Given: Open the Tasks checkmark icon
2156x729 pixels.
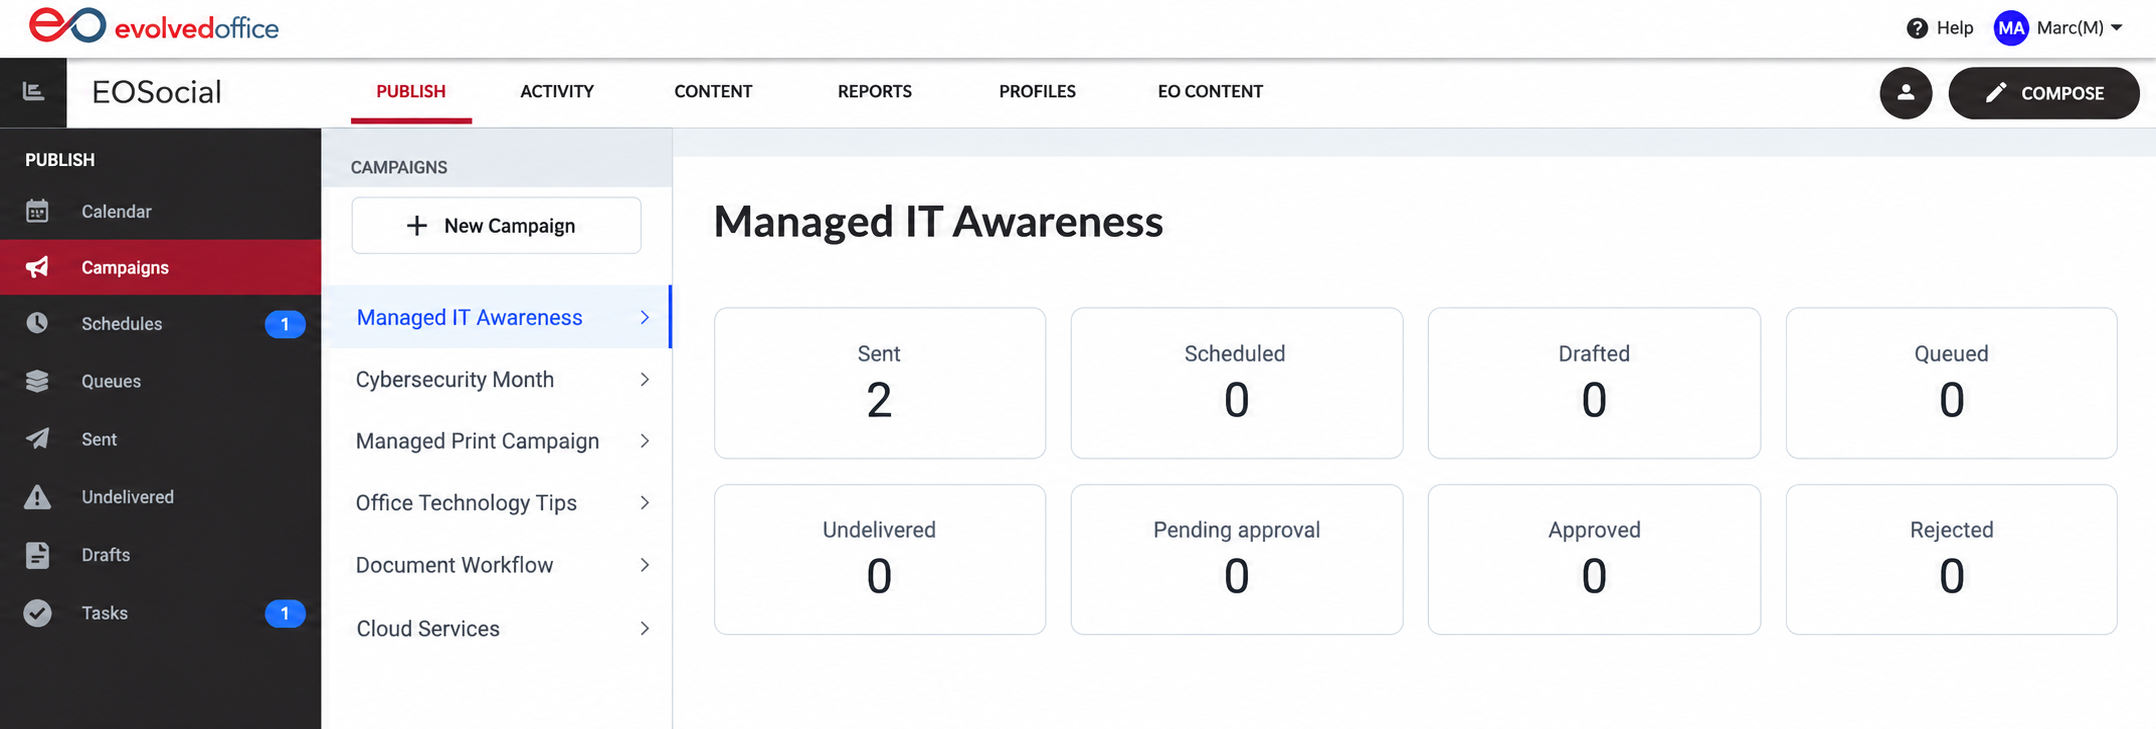Looking at the screenshot, I should click(x=37, y=613).
